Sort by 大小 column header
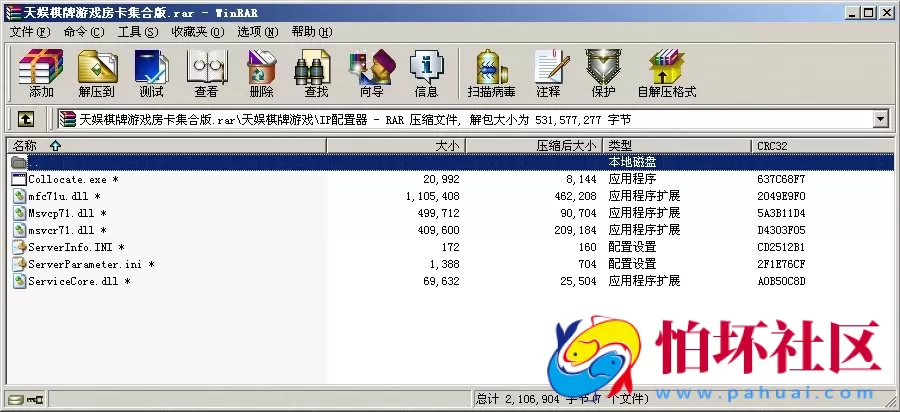Screen dimensions: 900x412 click(396, 146)
